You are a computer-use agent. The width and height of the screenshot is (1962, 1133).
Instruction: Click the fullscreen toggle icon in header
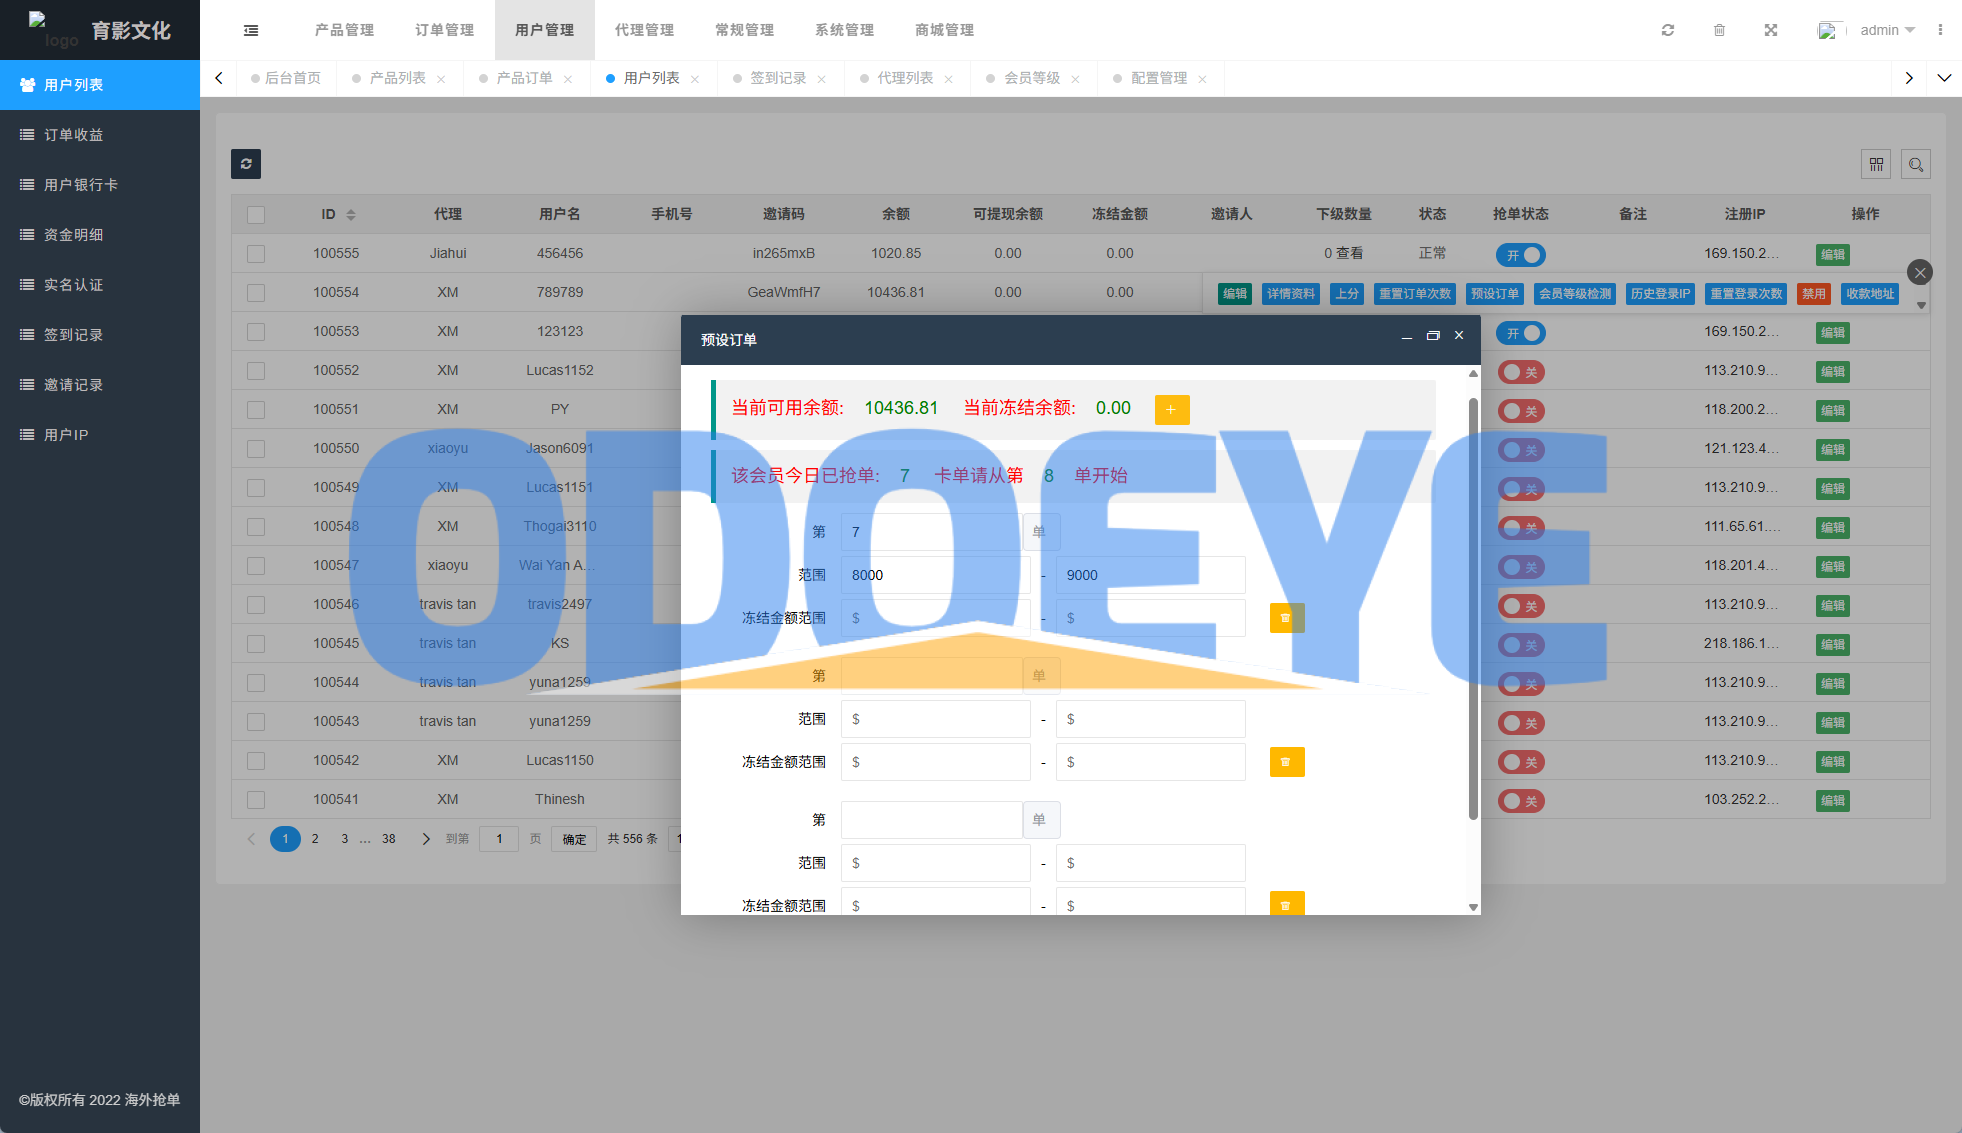1770,30
